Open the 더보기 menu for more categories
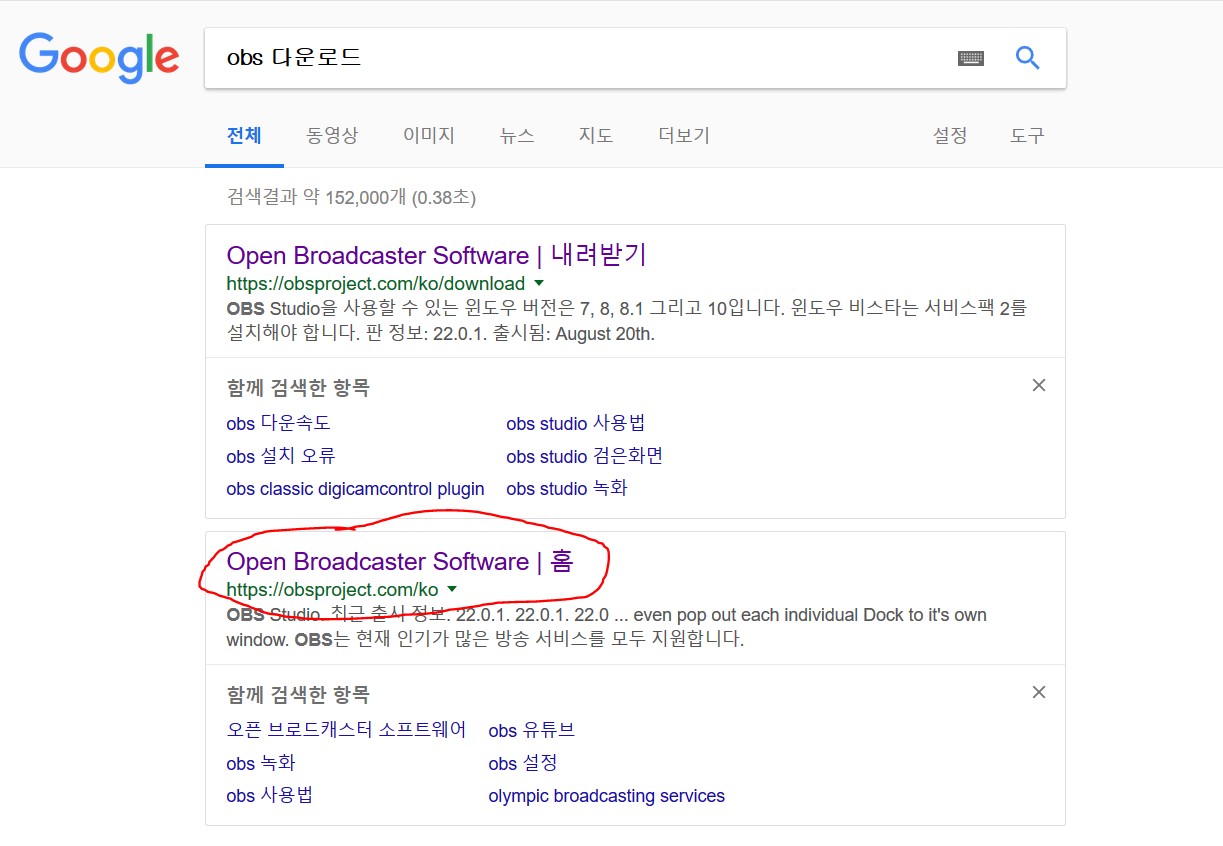Viewport: 1223px width, 846px height. coord(683,136)
